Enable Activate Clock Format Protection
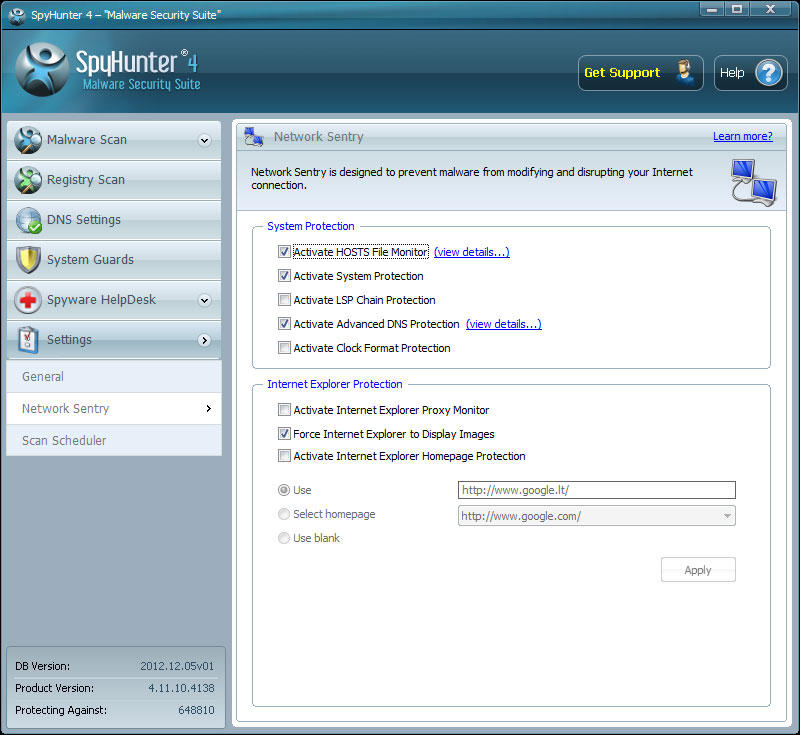 tap(284, 348)
